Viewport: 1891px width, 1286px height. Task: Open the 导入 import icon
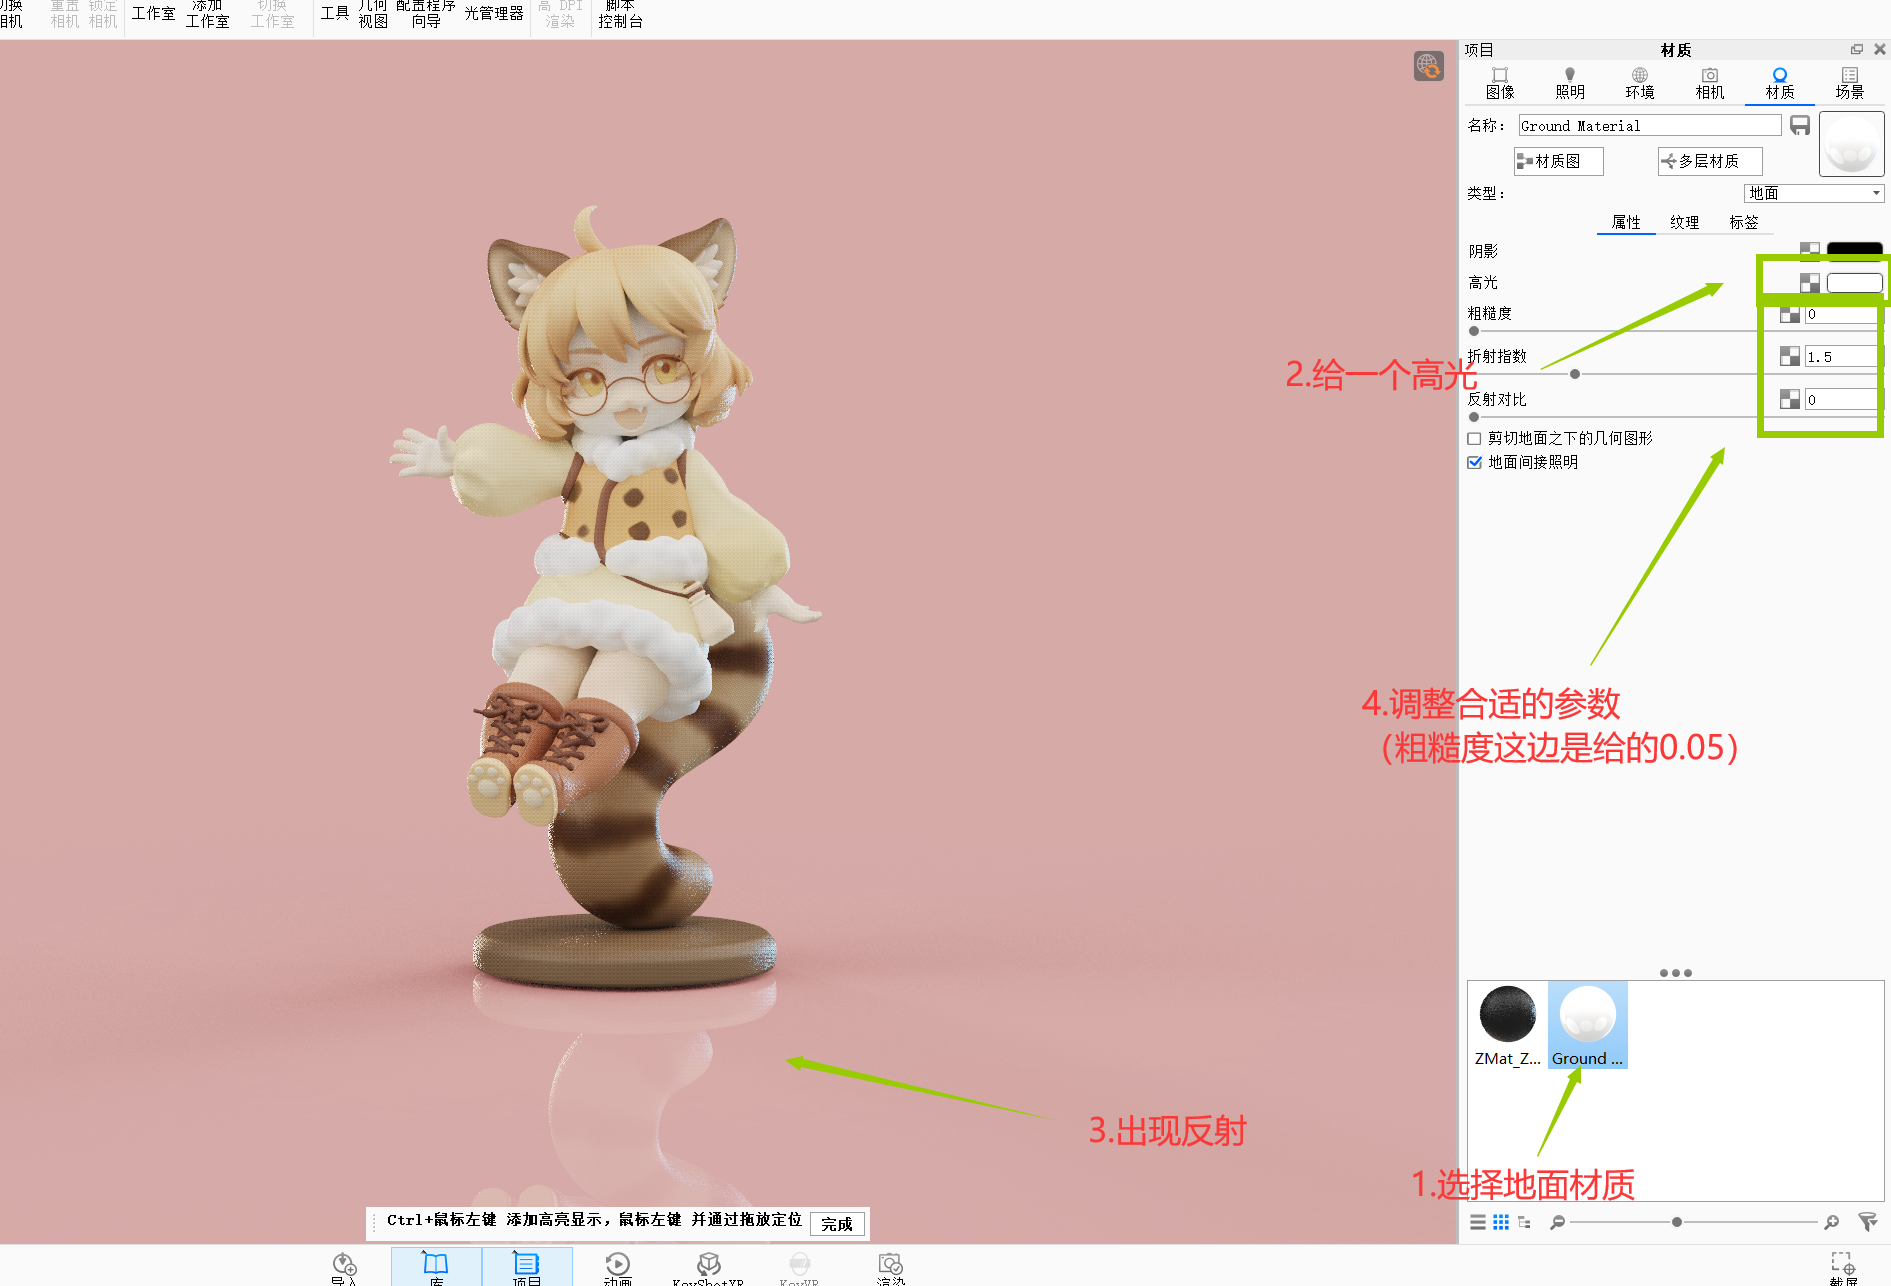(344, 1268)
